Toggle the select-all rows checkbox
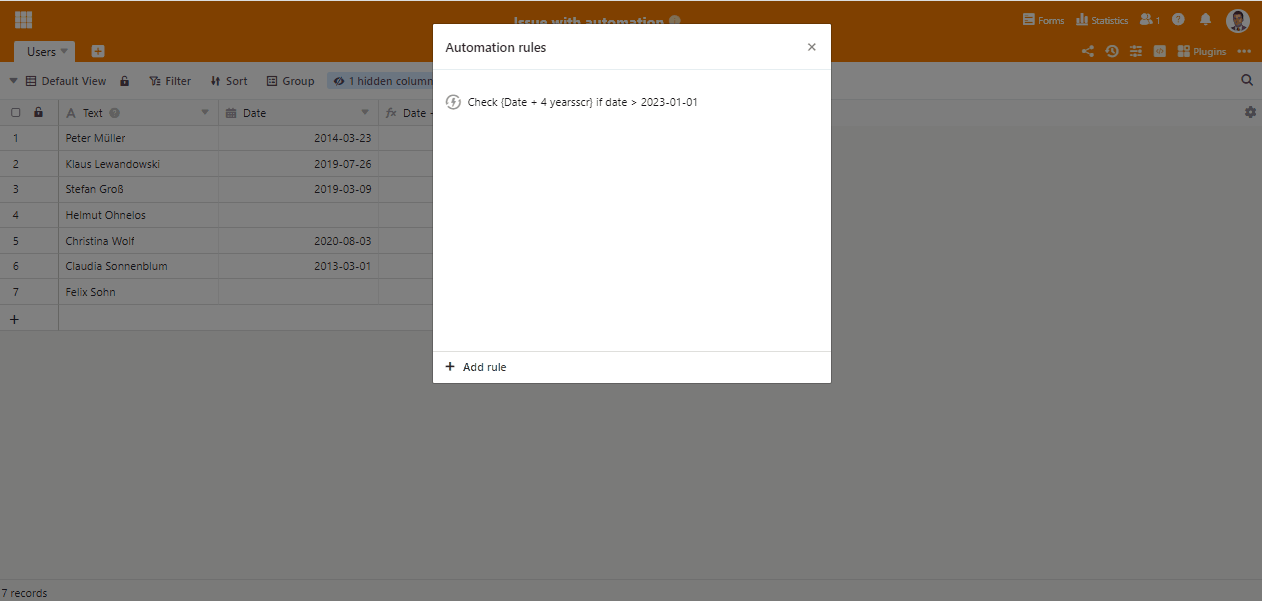Viewport: 1262px width, 601px height. [16, 113]
